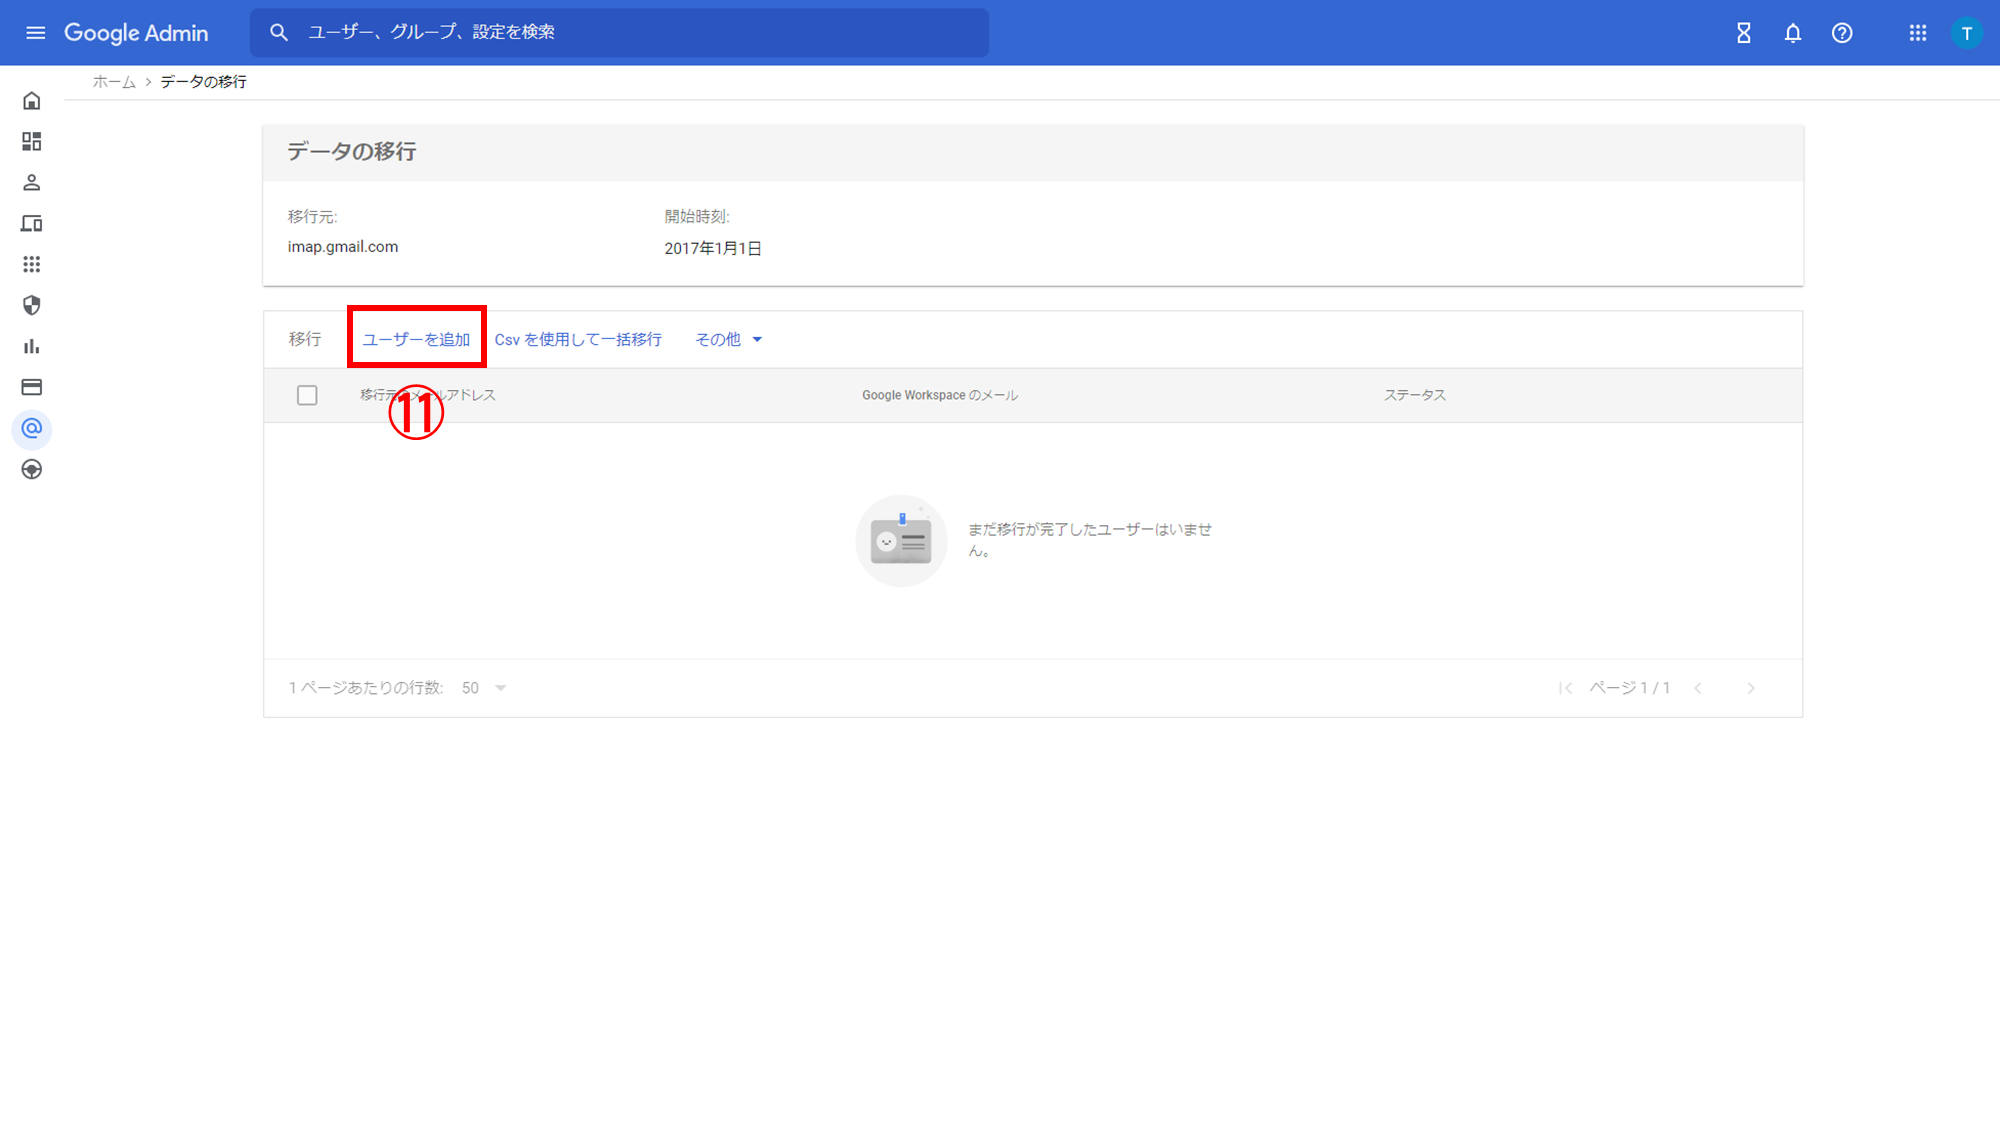This screenshot has width=2000, height=1125.
Task: Click the 2017年1月1日 start date
Action: [713, 248]
